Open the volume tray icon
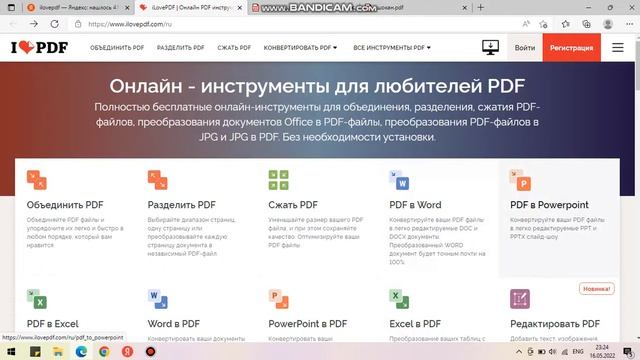 click(x=553, y=351)
